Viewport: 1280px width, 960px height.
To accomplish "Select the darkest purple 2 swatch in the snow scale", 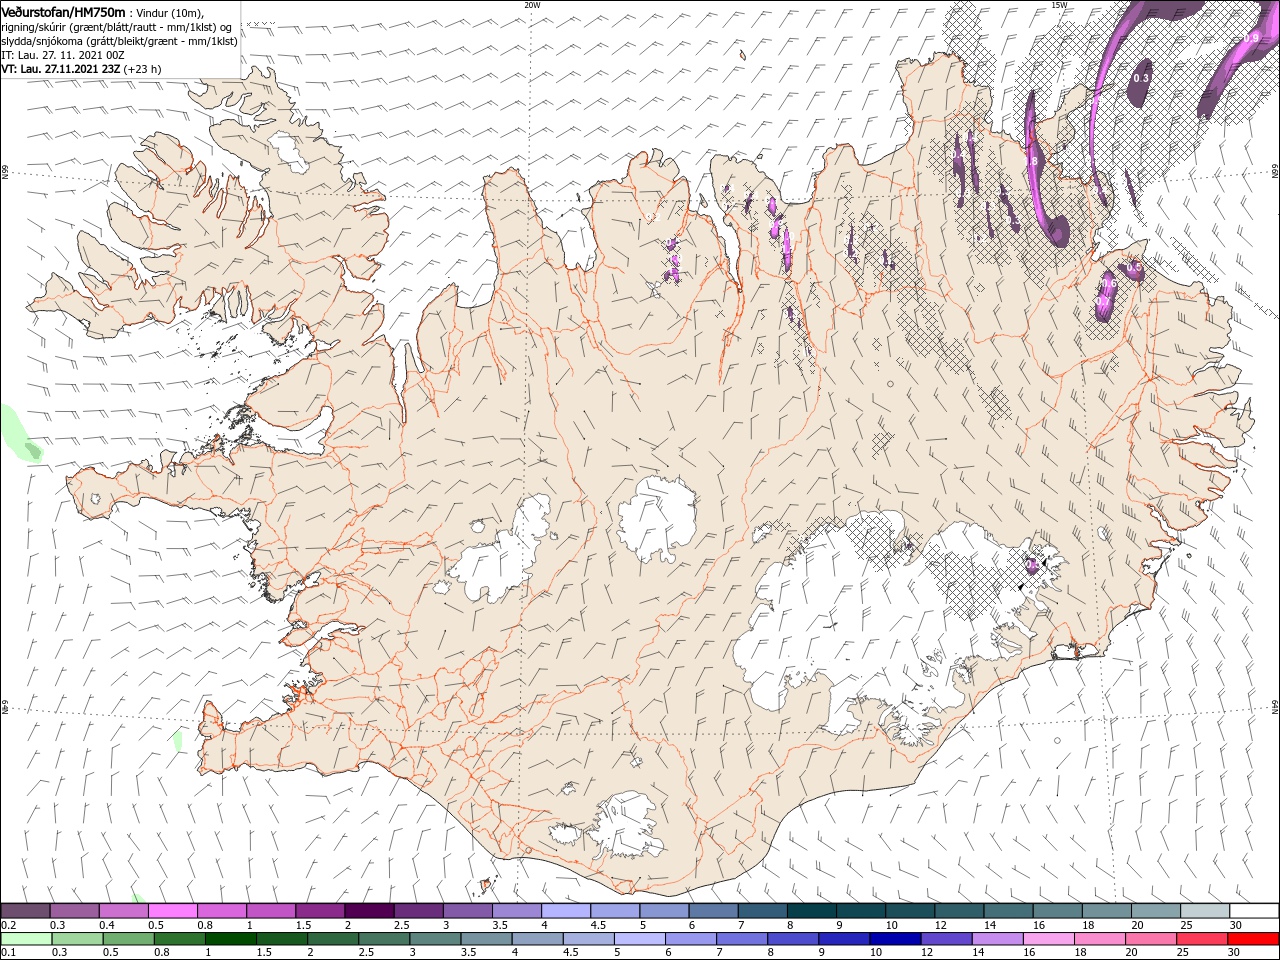I will tap(369, 911).
